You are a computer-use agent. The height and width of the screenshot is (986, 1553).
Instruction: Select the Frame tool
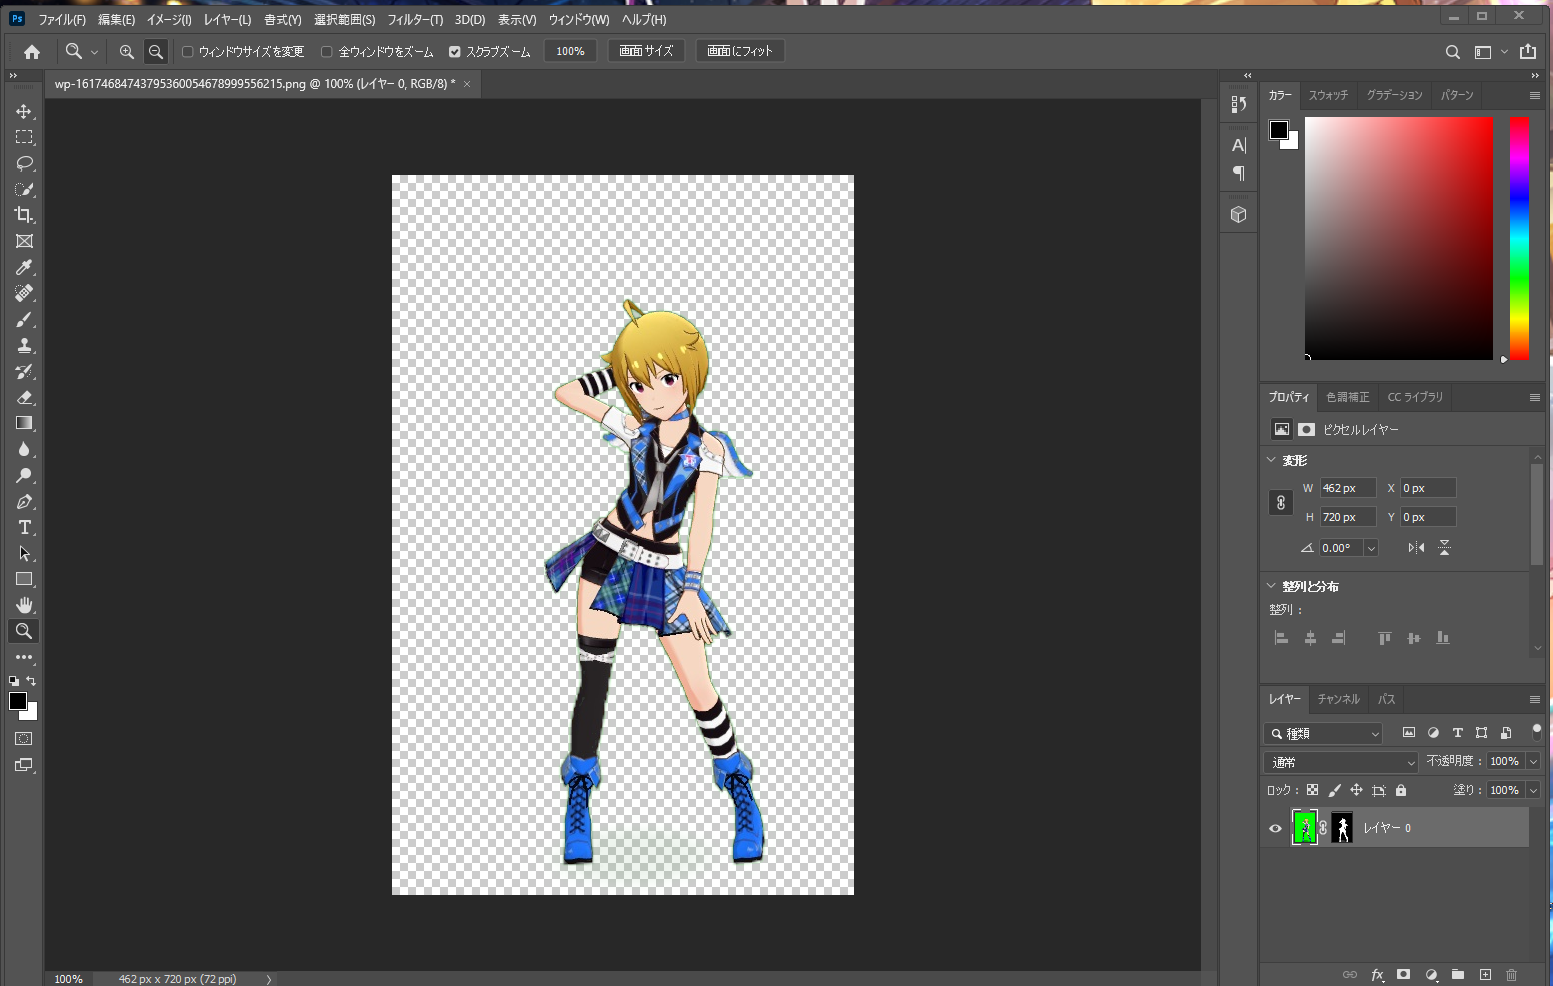pyautogui.click(x=24, y=241)
